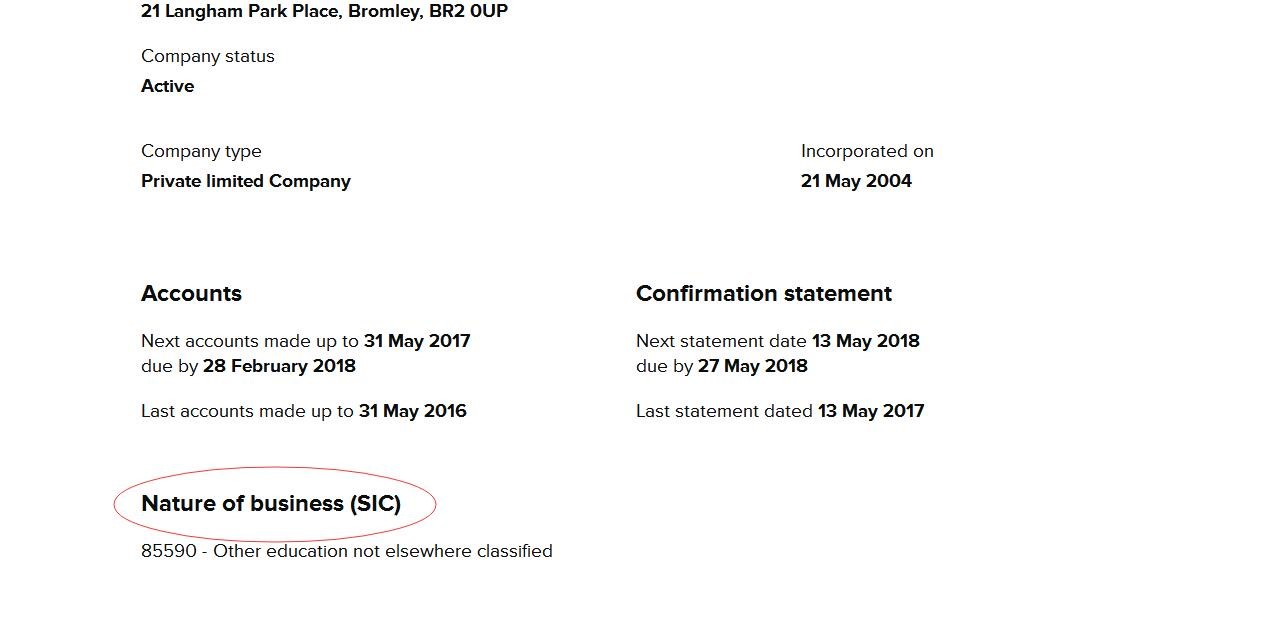
Task: Click the 31 May 2017 accounts date
Action: click(x=416, y=341)
